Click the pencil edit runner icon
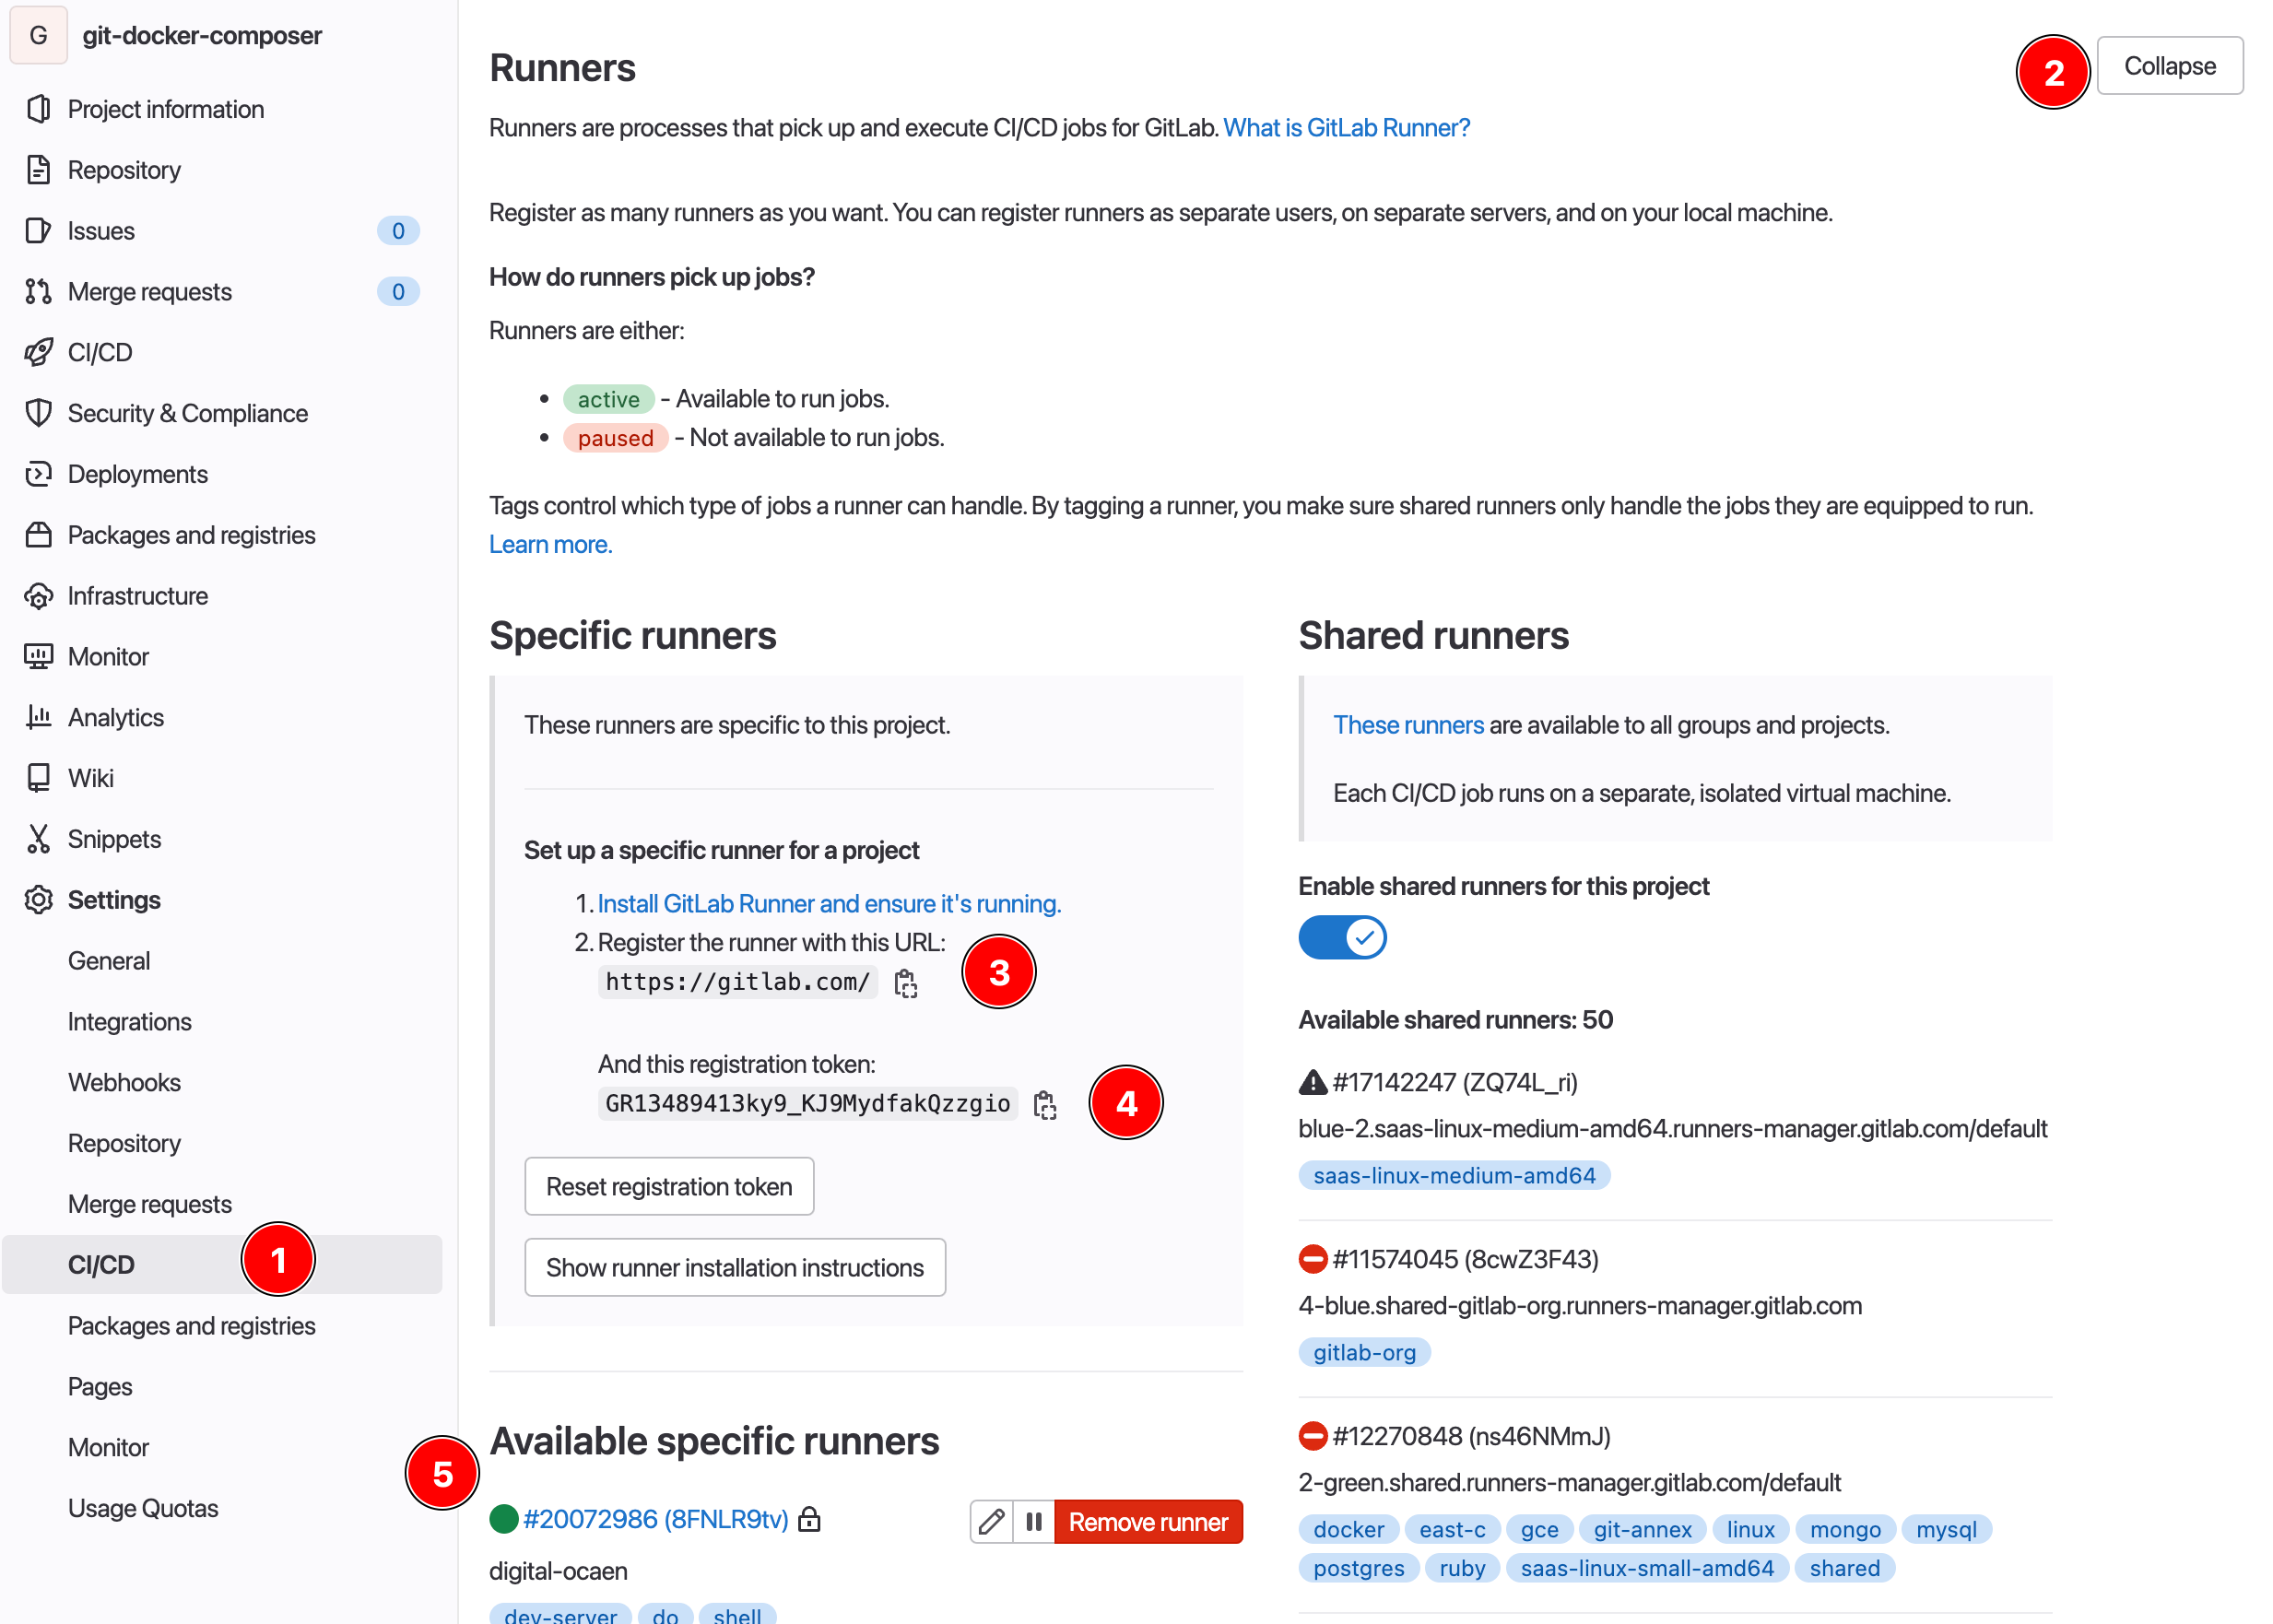The height and width of the screenshot is (1624, 2273). click(x=991, y=1521)
